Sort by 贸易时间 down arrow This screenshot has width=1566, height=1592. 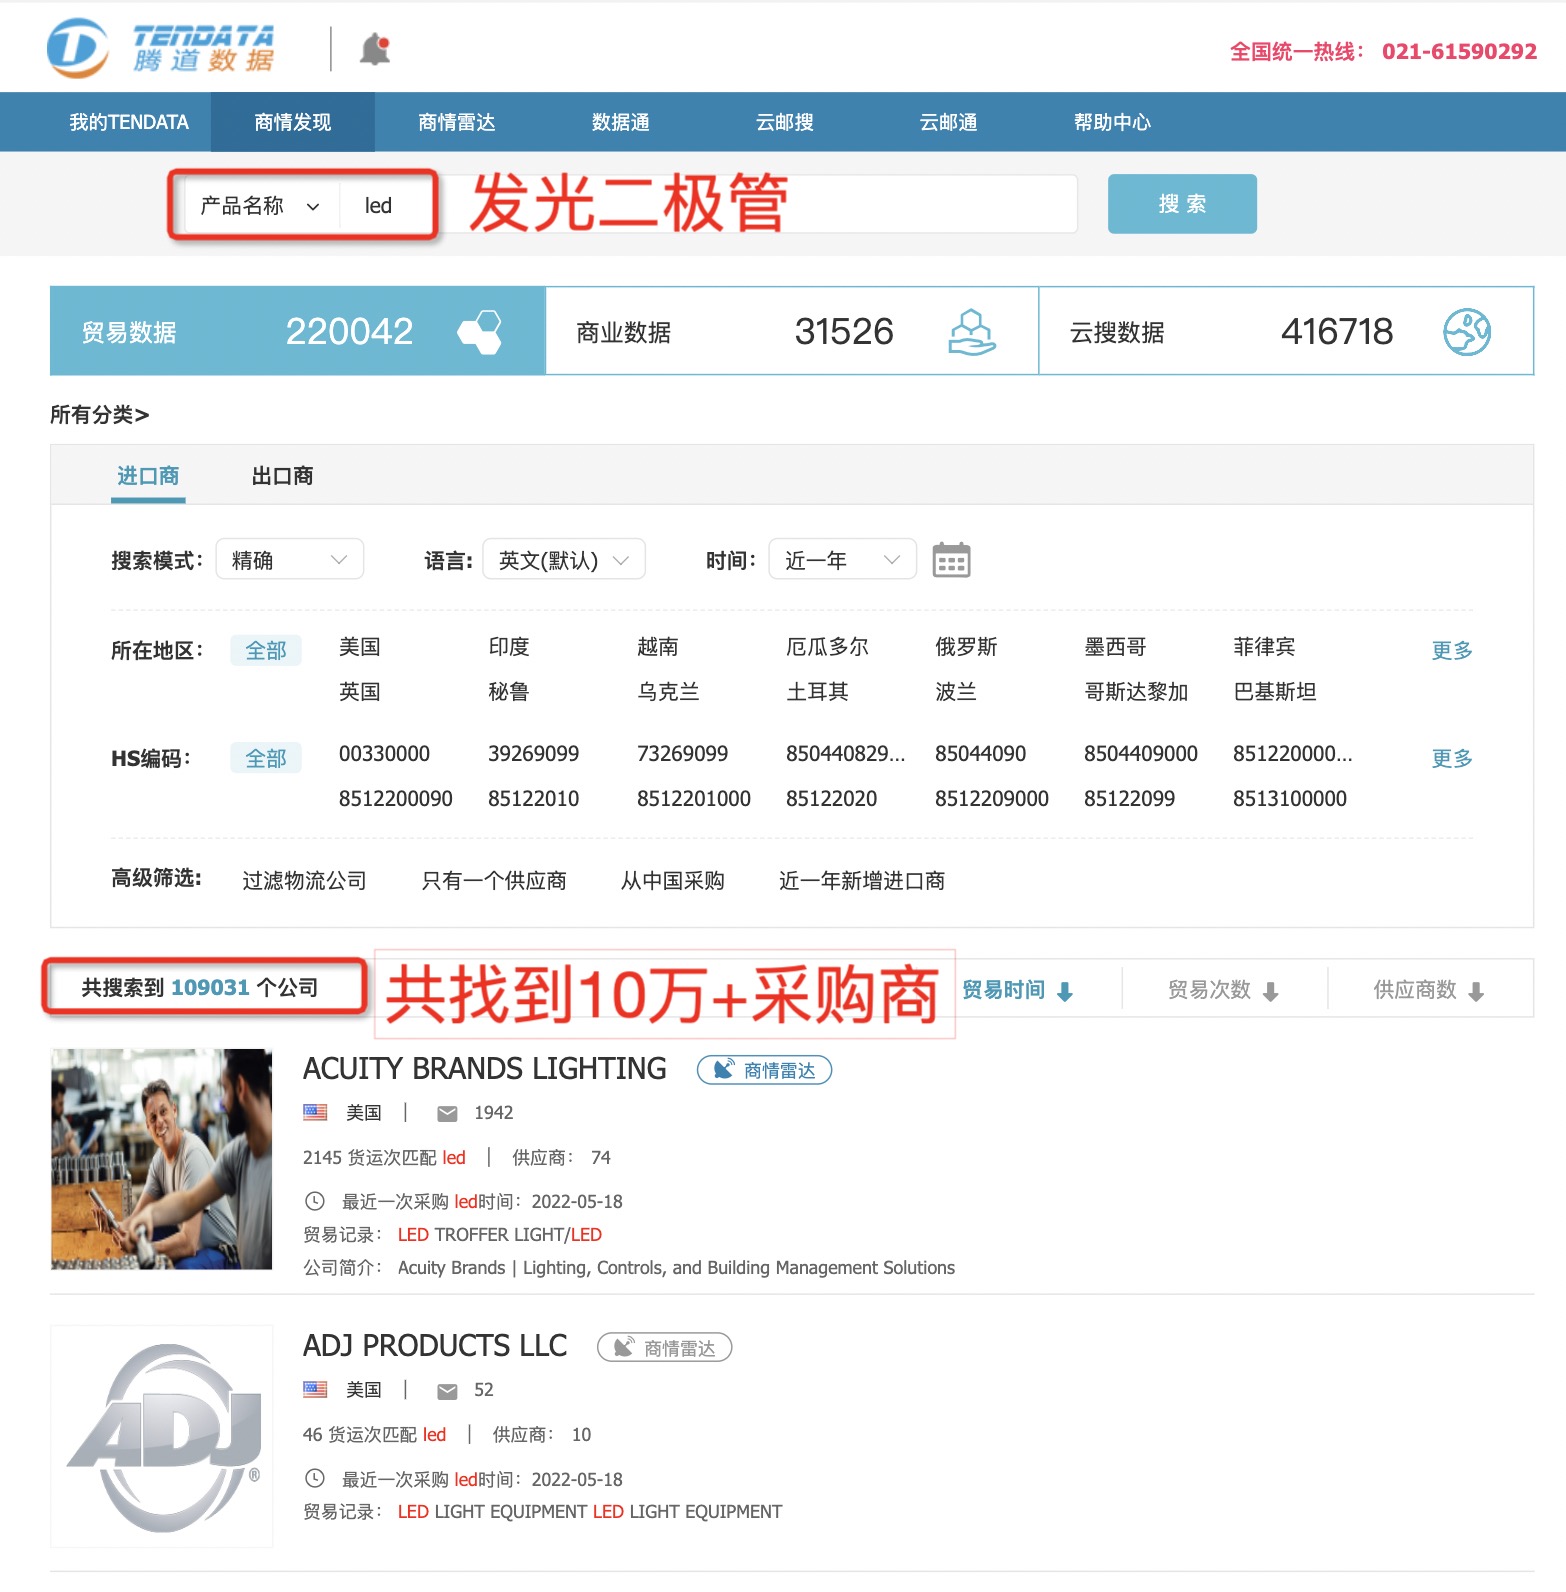pyautogui.click(x=1065, y=991)
